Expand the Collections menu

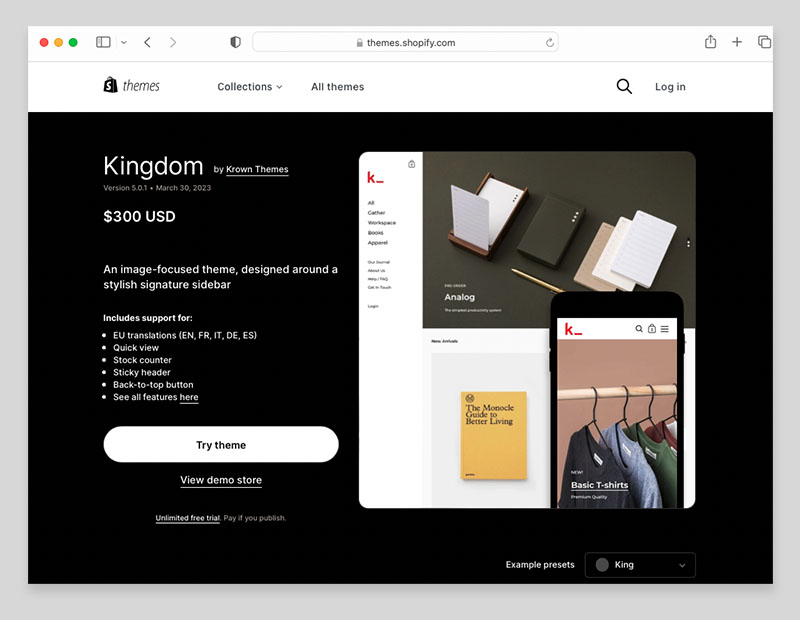tap(249, 87)
